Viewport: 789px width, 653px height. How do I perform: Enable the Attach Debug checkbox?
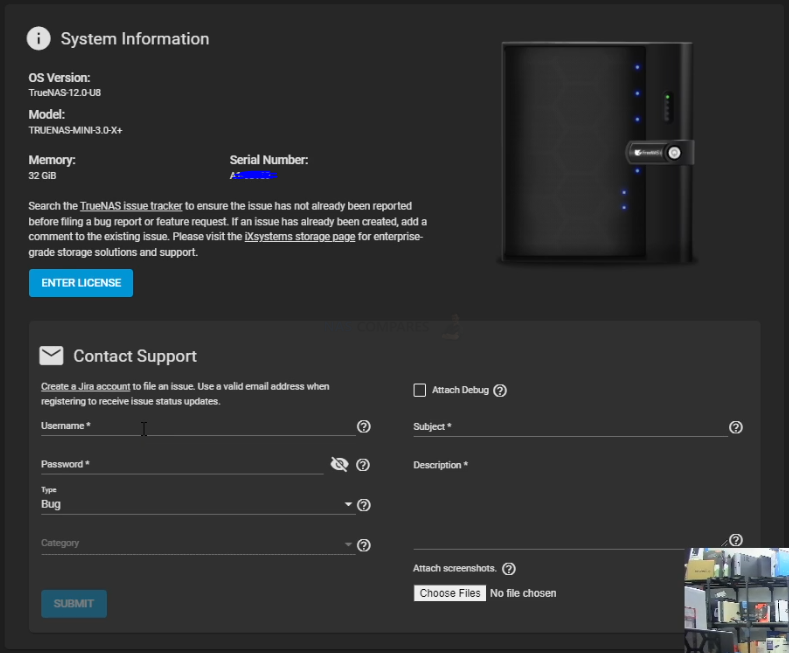click(x=420, y=390)
